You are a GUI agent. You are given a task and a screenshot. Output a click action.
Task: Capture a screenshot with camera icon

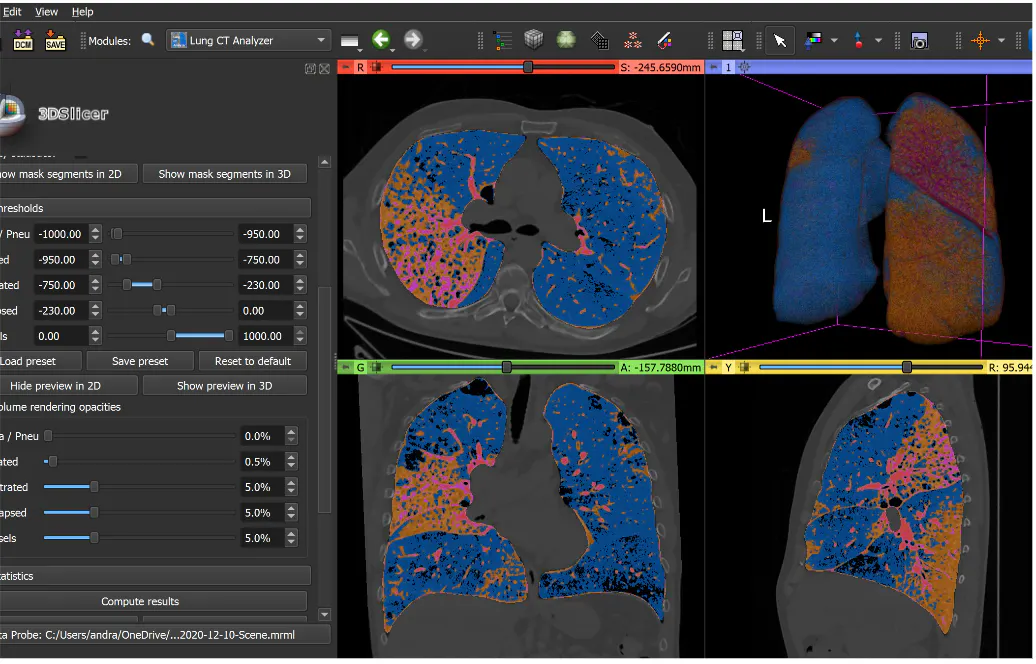click(919, 41)
